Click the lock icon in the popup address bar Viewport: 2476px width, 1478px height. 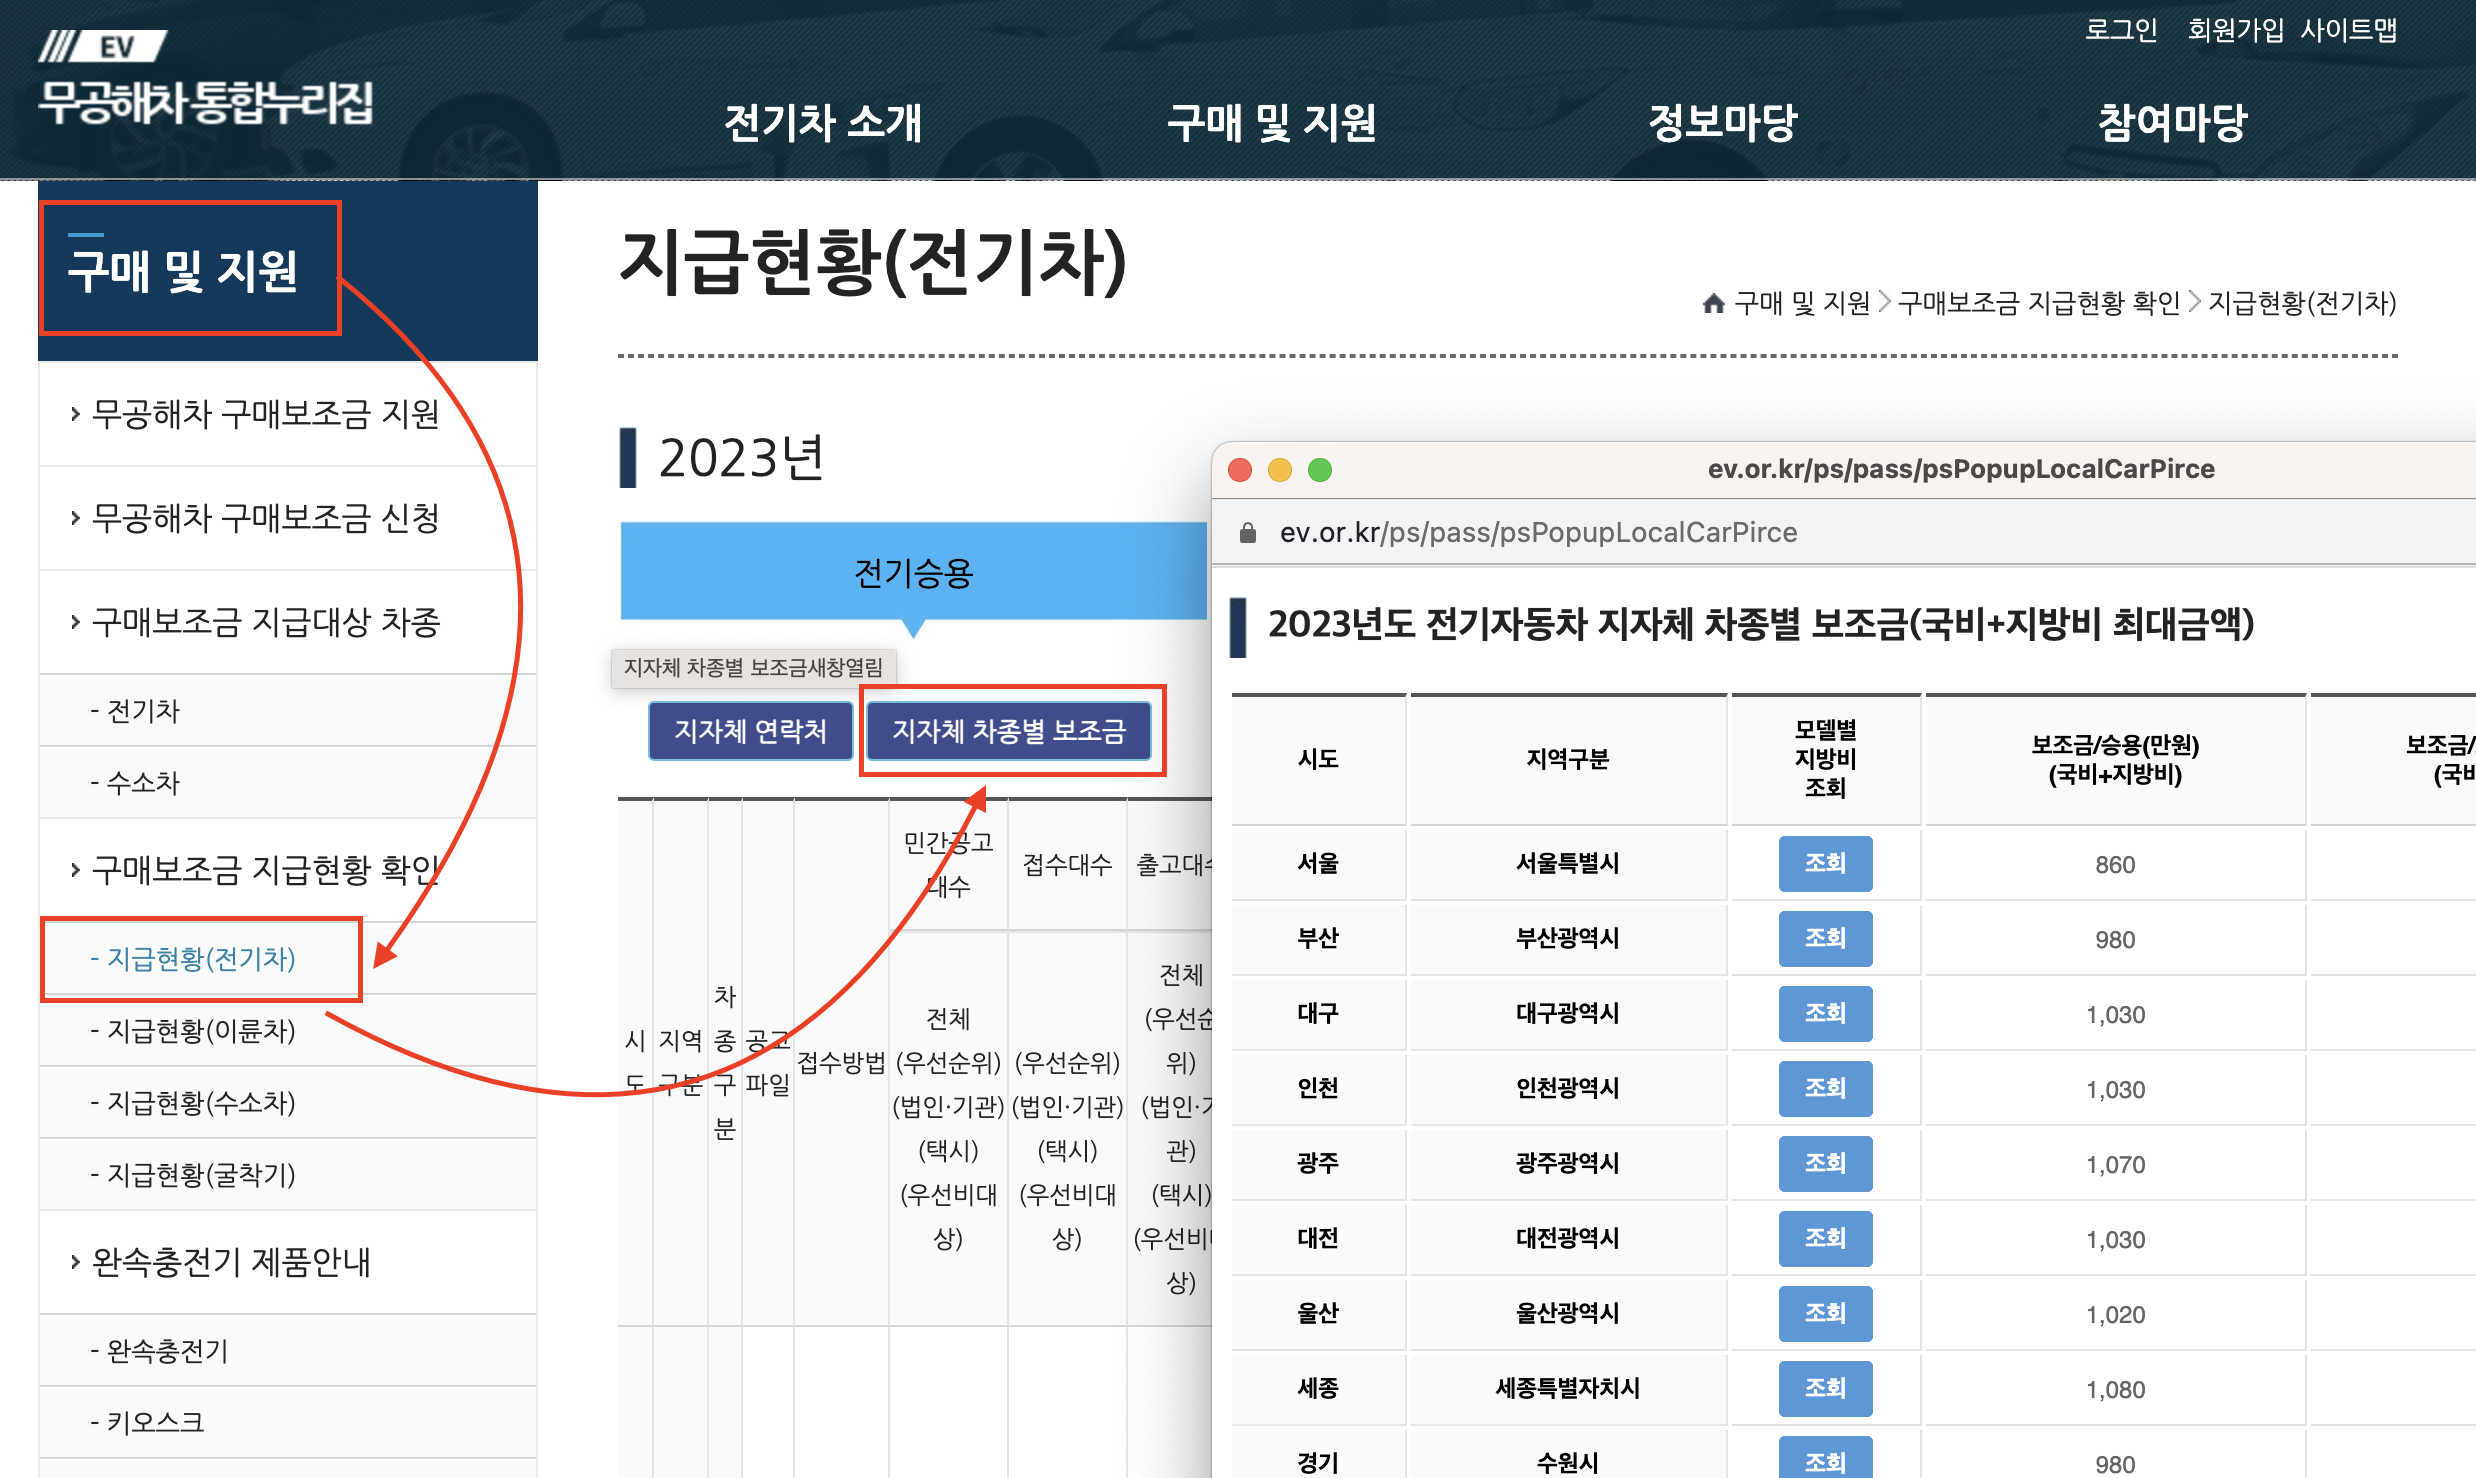[x=1247, y=533]
